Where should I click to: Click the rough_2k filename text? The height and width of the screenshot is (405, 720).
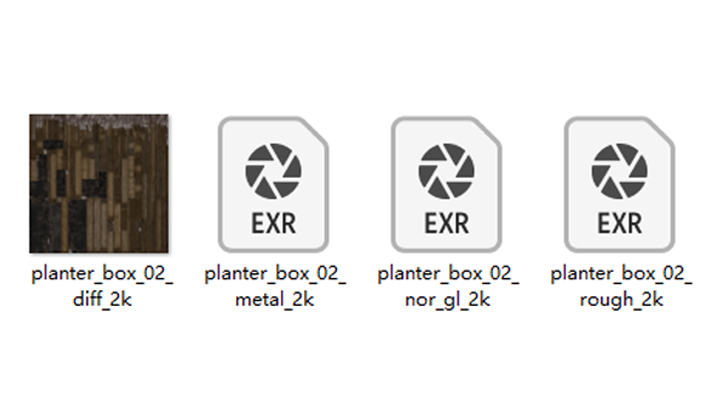coord(621,300)
